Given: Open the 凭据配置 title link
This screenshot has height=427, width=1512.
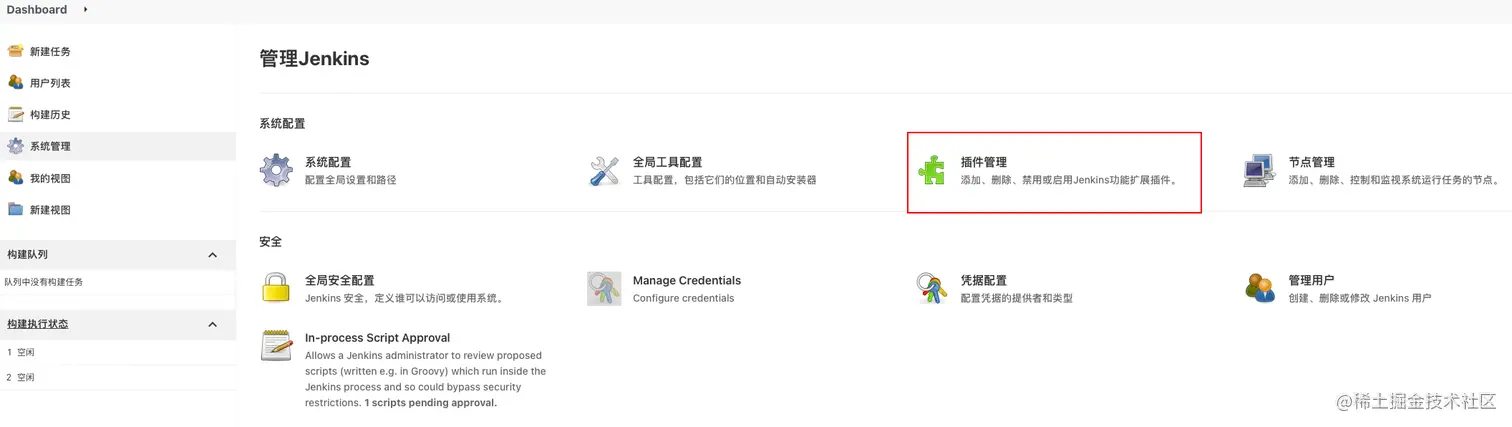Looking at the screenshot, I should pyautogui.click(x=984, y=280).
